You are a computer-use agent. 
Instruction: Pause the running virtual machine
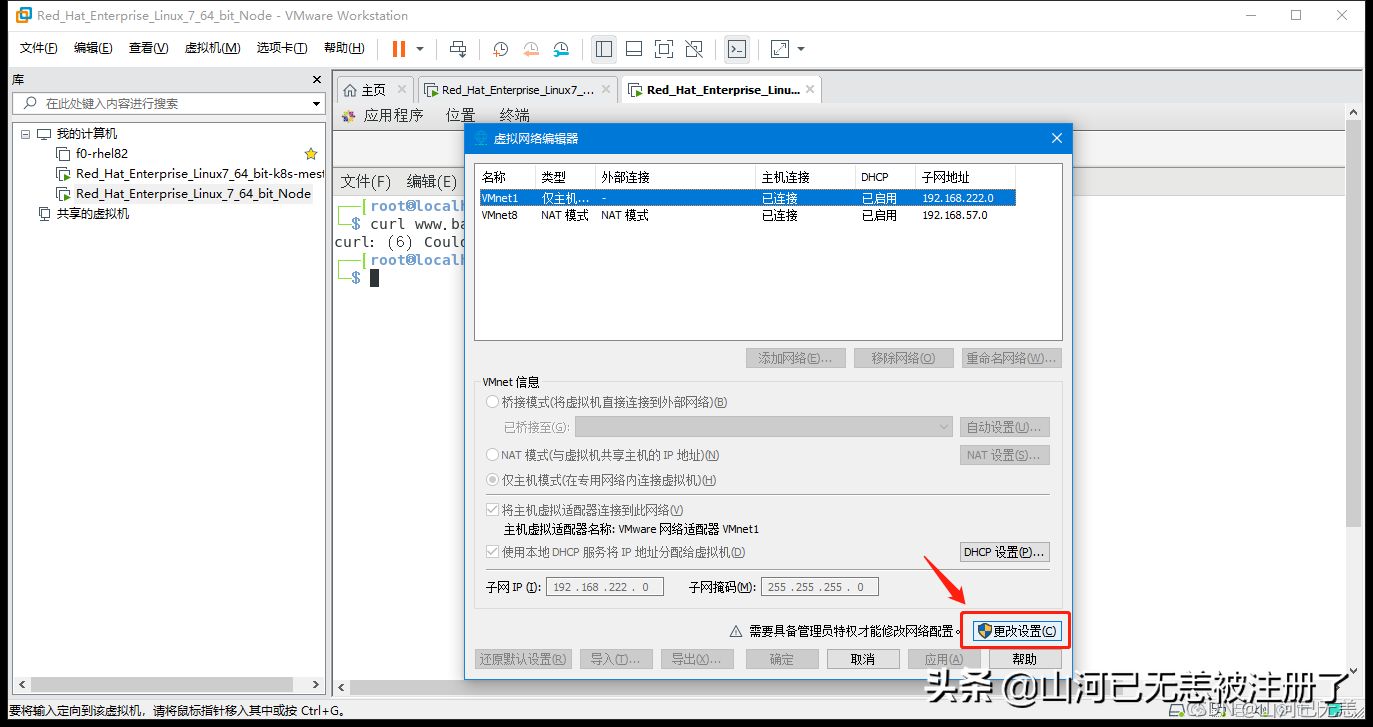pyautogui.click(x=399, y=48)
